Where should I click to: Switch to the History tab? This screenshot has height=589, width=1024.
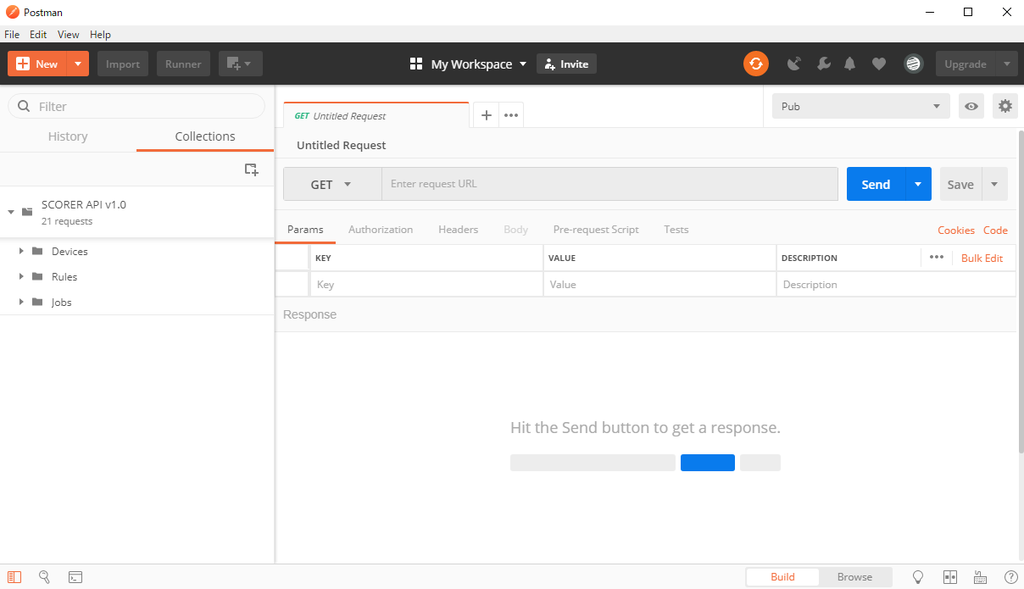click(x=68, y=136)
